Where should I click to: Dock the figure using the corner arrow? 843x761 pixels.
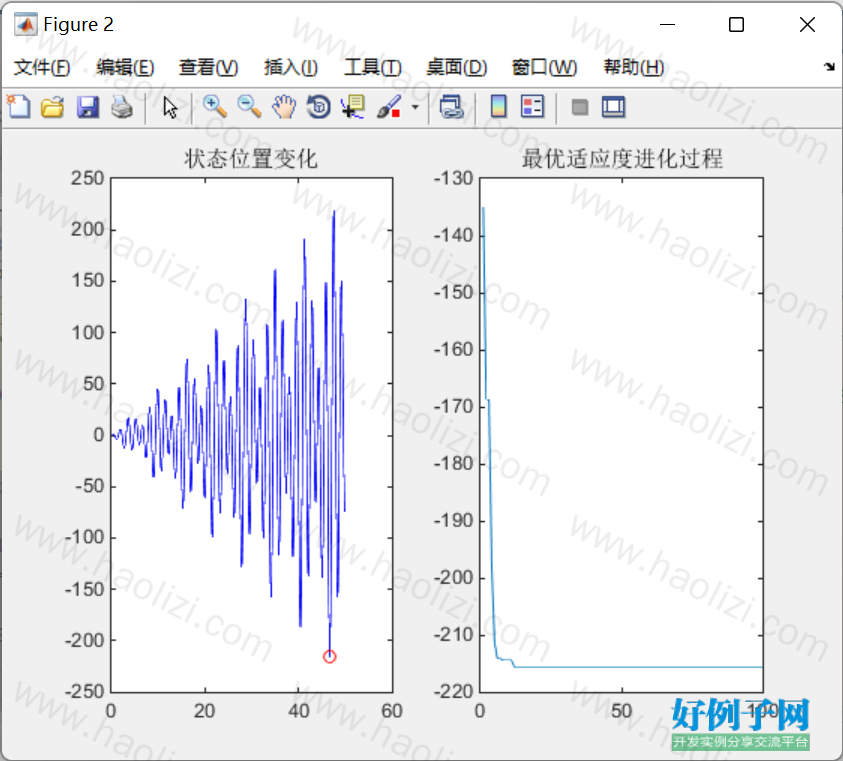pyautogui.click(x=829, y=67)
